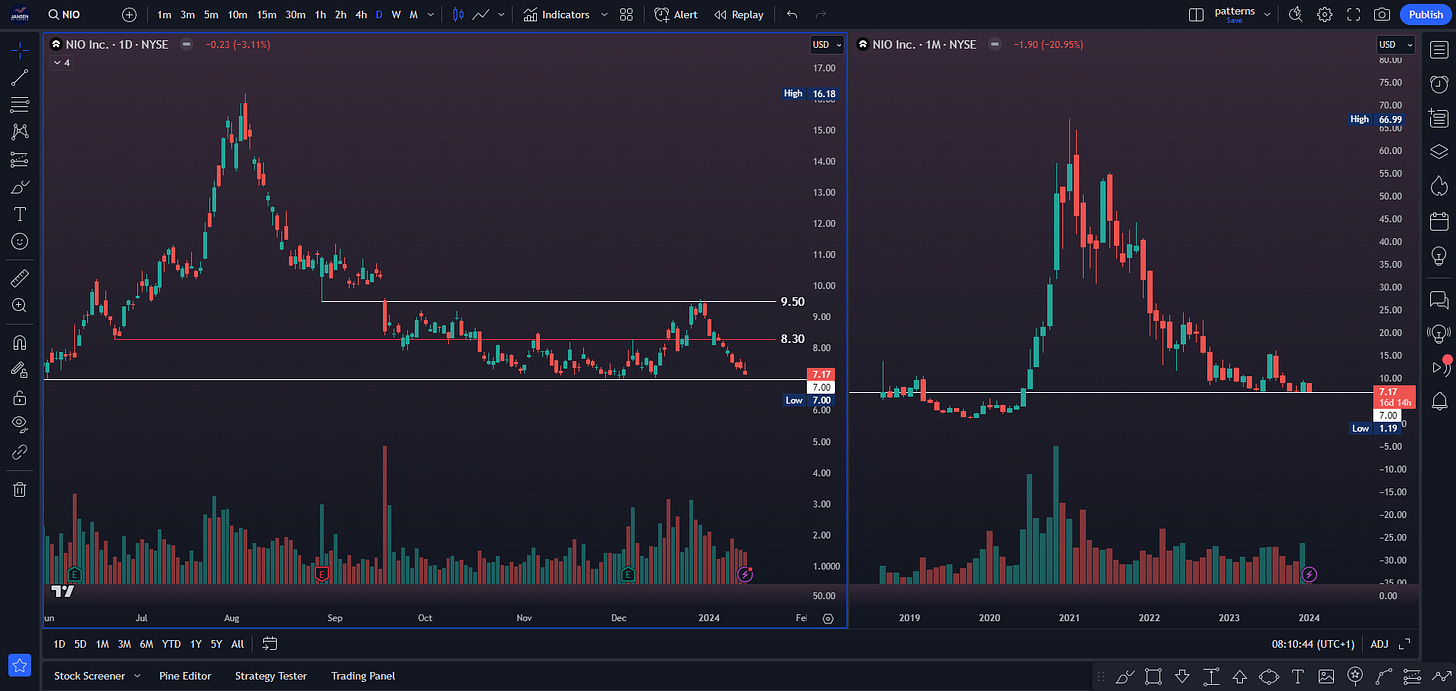
Task: Open the calendar panel in right sidebar
Action: [1438, 221]
